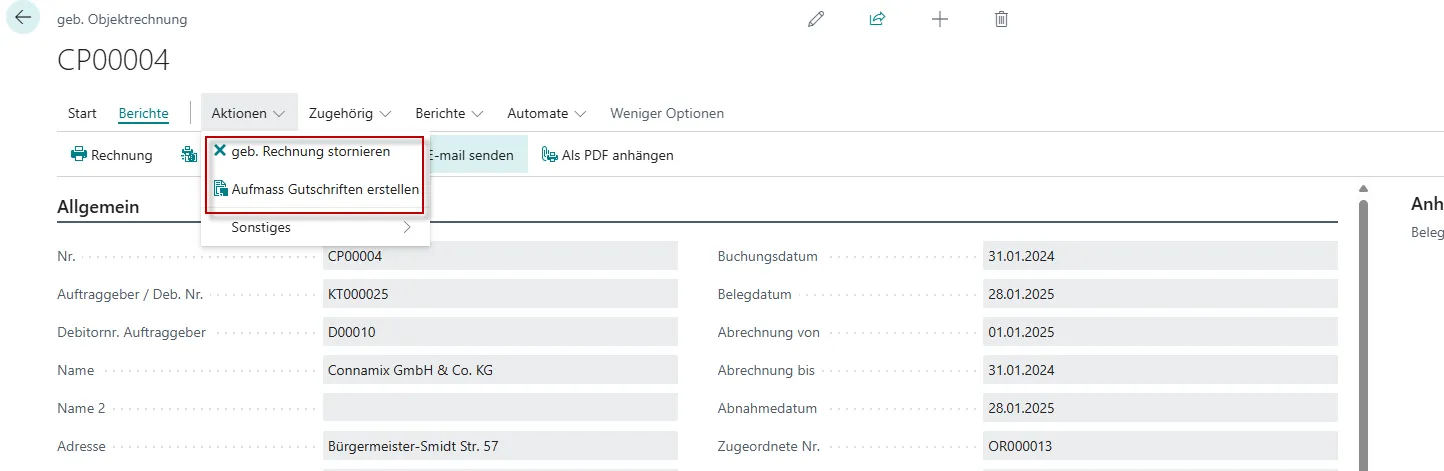Screen dimensions: 1444x471
Task: Click Als PDF anhängen button
Action: click(x=607, y=155)
